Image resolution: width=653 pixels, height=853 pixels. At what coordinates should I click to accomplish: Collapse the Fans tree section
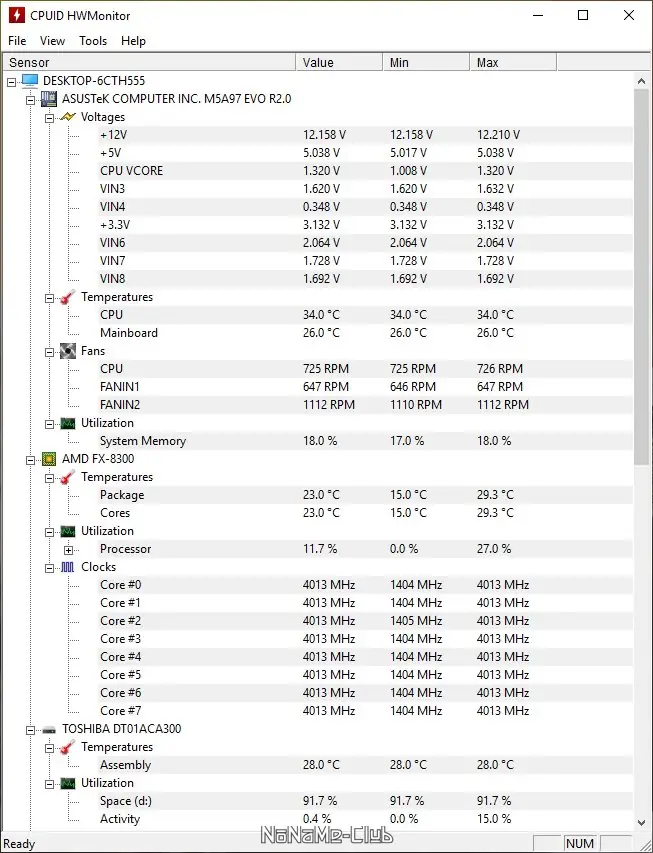(49, 351)
